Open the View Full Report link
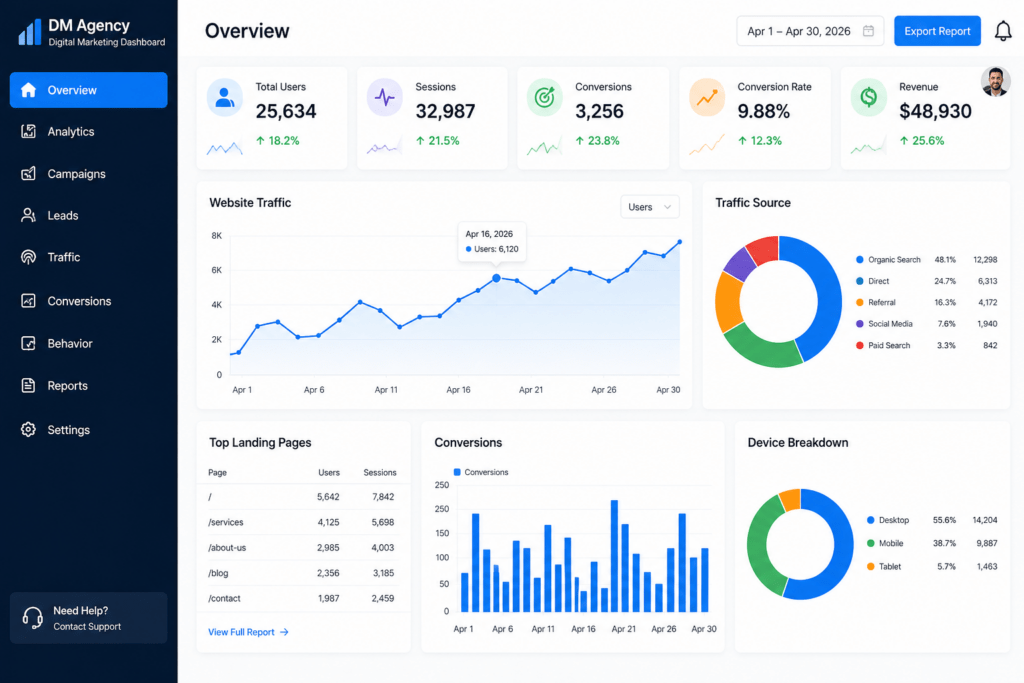Image resolution: width=1024 pixels, height=683 pixels. (248, 632)
